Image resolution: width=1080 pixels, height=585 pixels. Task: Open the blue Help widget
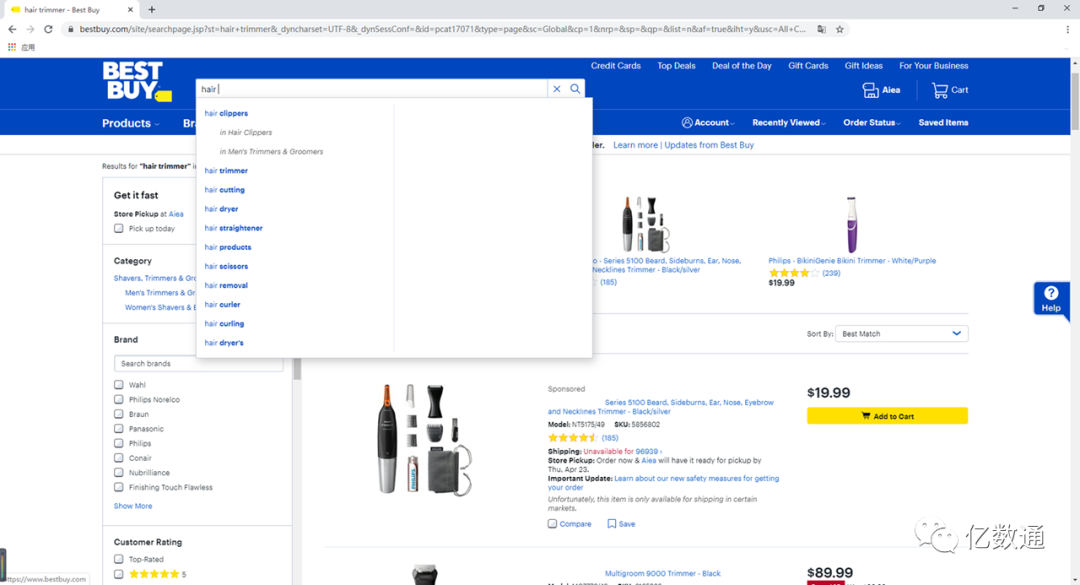click(x=1051, y=298)
